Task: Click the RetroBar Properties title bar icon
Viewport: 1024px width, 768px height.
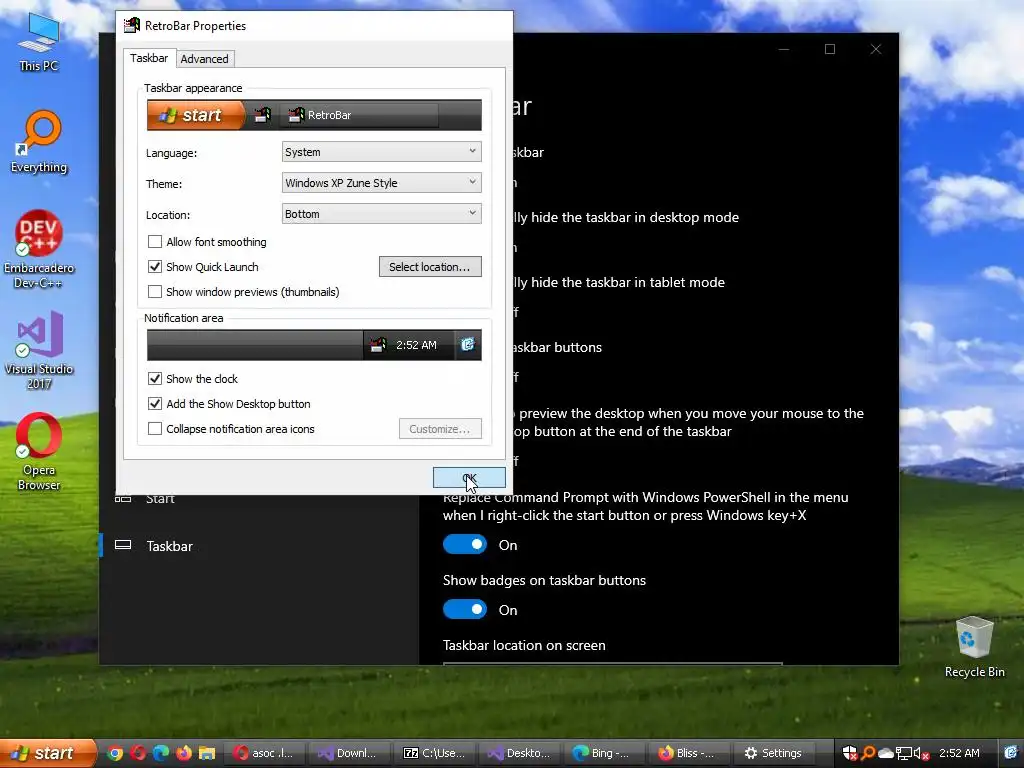Action: [132, 25]
